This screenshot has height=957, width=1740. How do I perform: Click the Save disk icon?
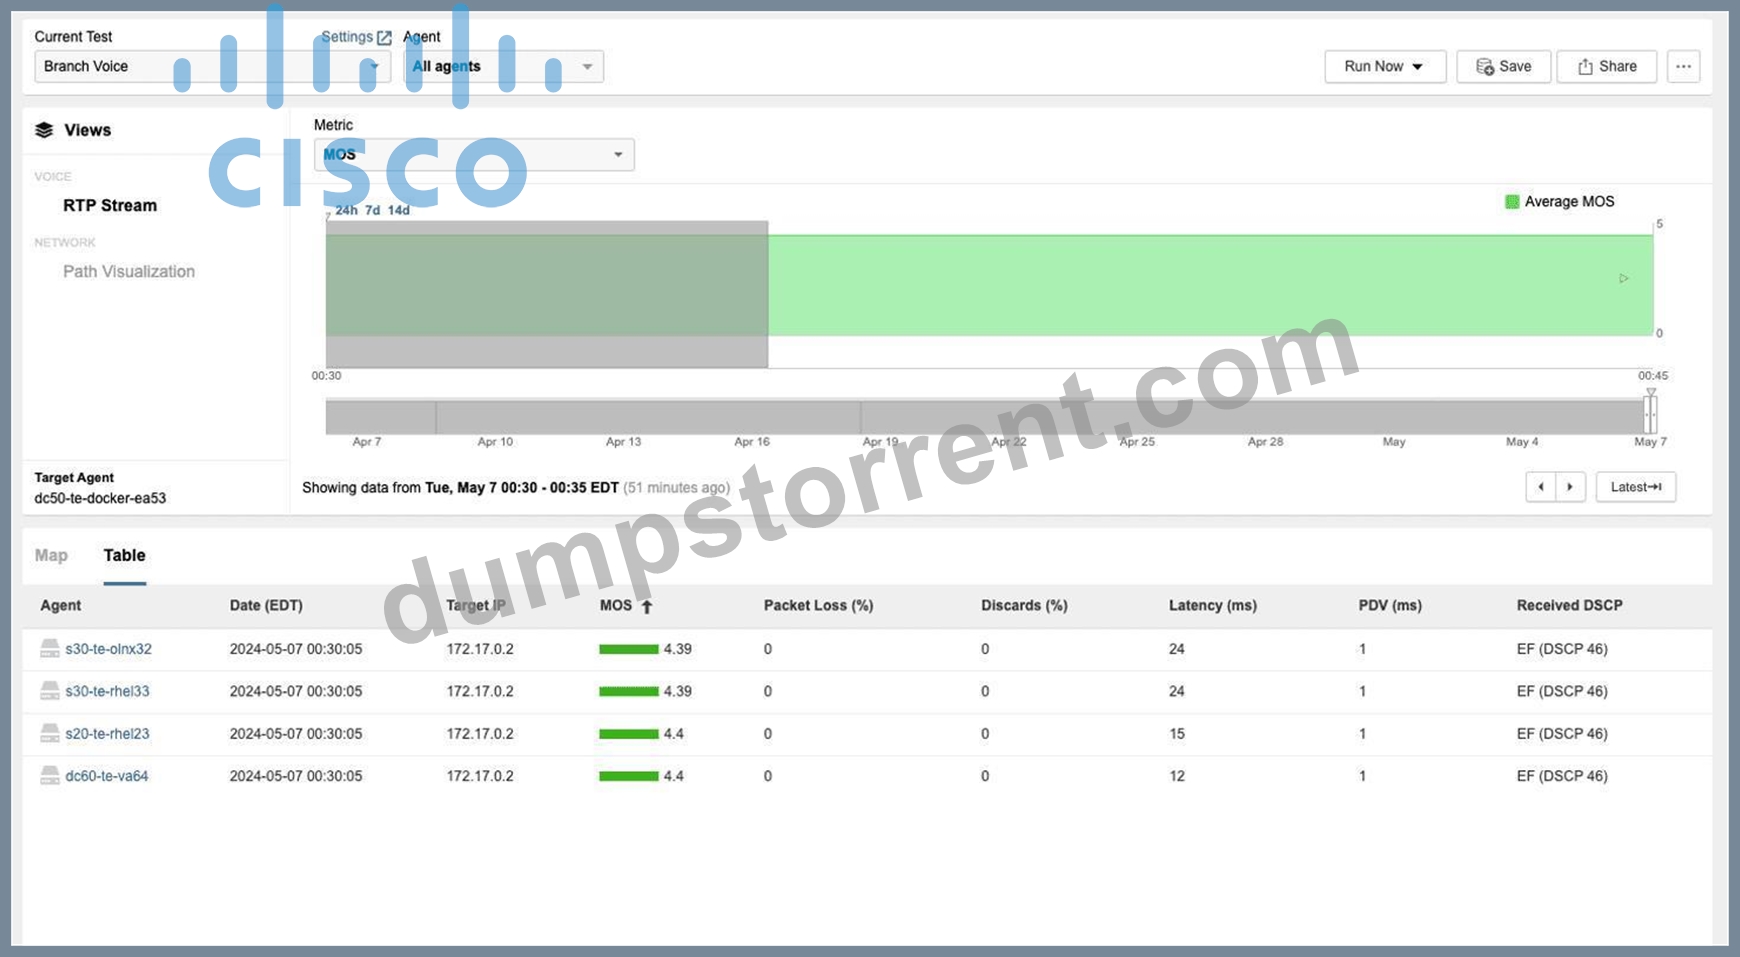(1485, 66)
